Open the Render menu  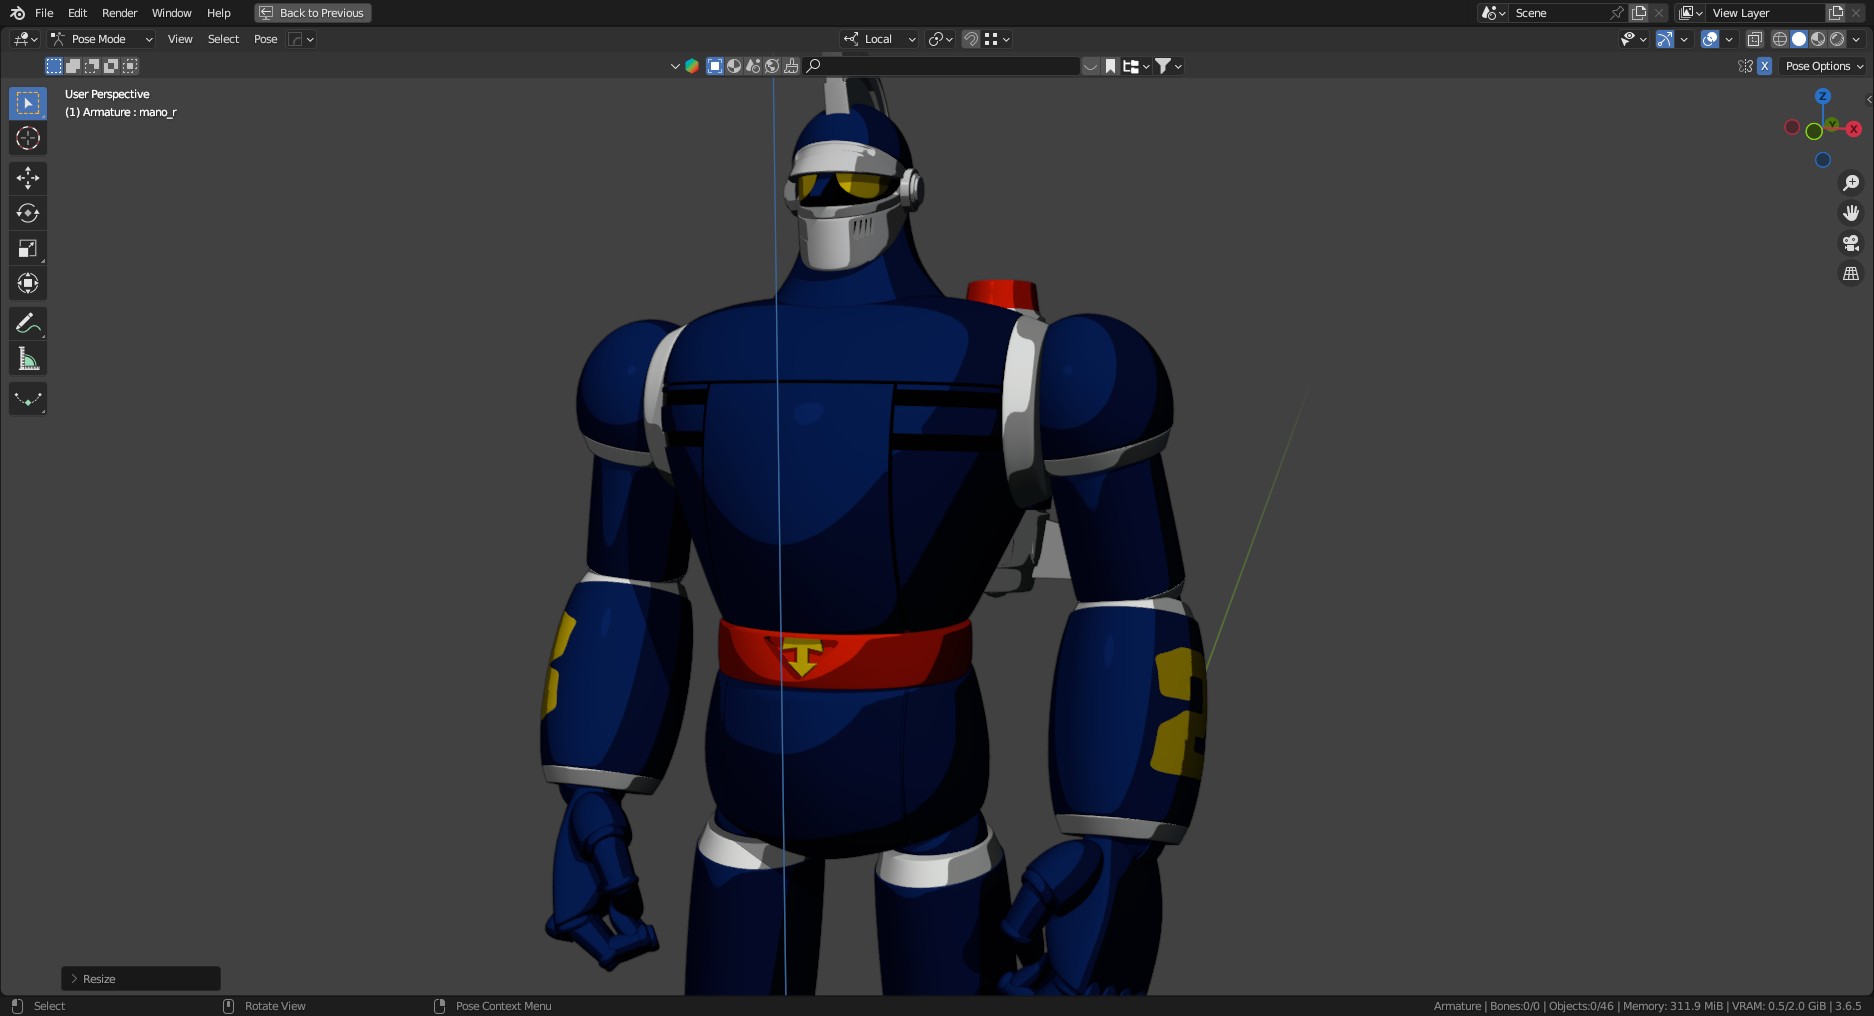119,13
